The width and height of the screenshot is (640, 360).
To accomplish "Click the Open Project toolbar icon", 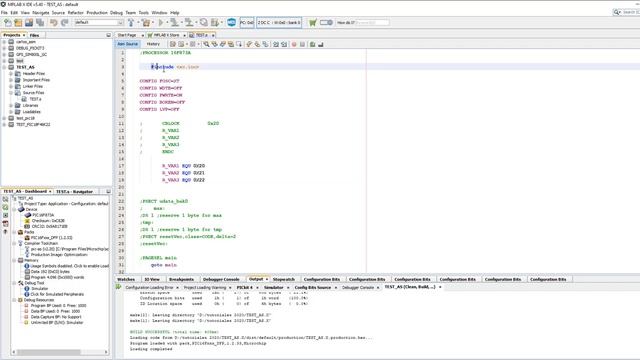I will [x=29, y=22].
